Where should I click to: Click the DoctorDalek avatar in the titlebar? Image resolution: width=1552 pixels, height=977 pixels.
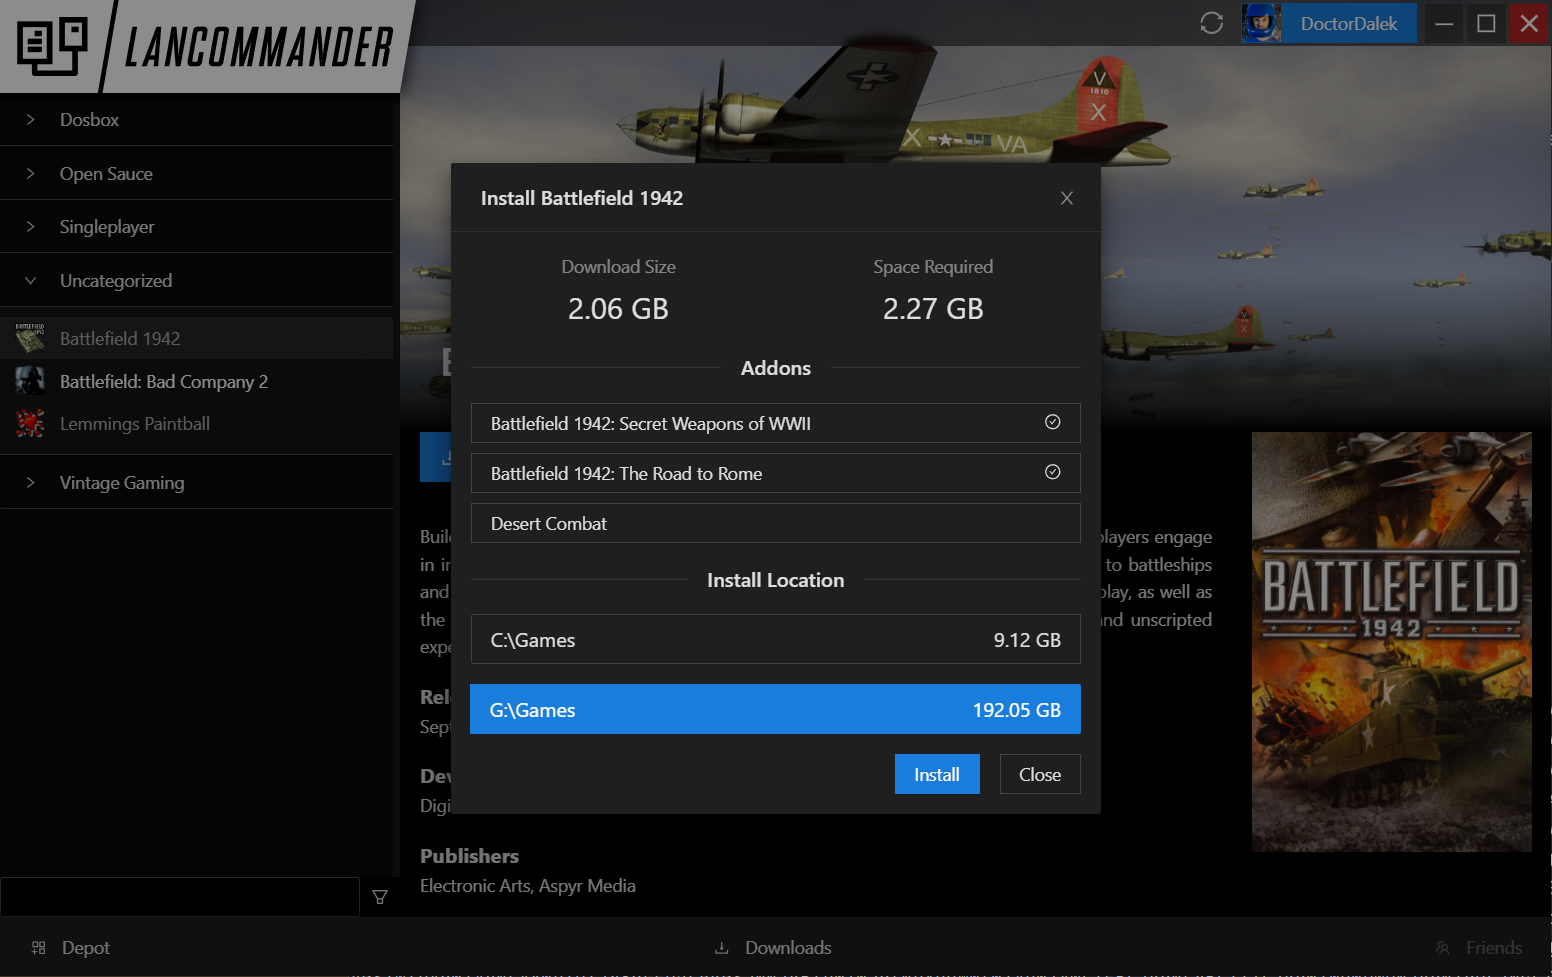tap(1261, 22)
